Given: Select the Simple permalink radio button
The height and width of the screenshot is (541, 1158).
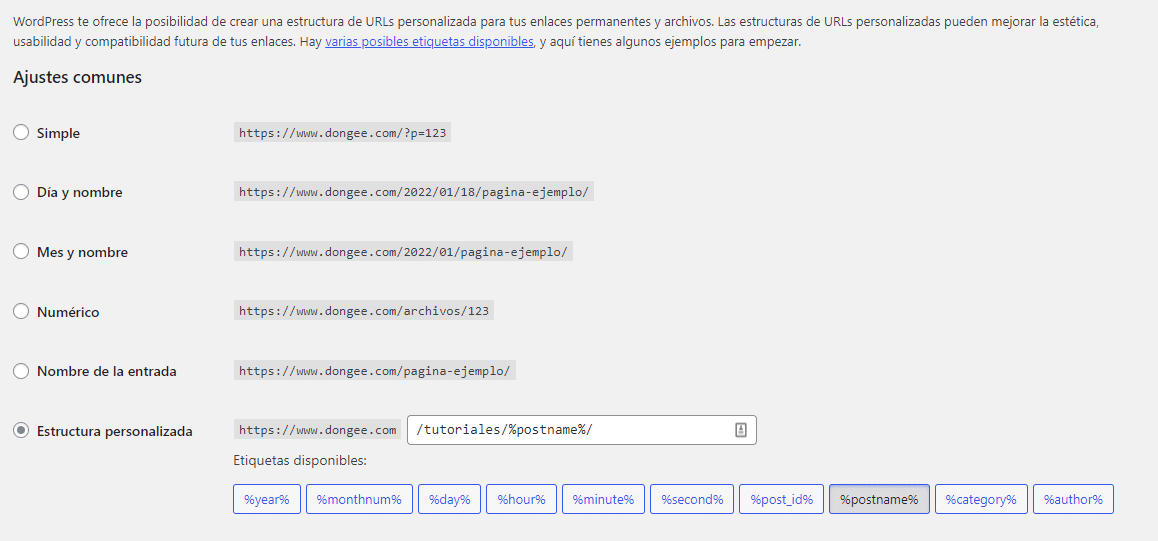Looking at the screenshot, I should click(x=21, y=133).
